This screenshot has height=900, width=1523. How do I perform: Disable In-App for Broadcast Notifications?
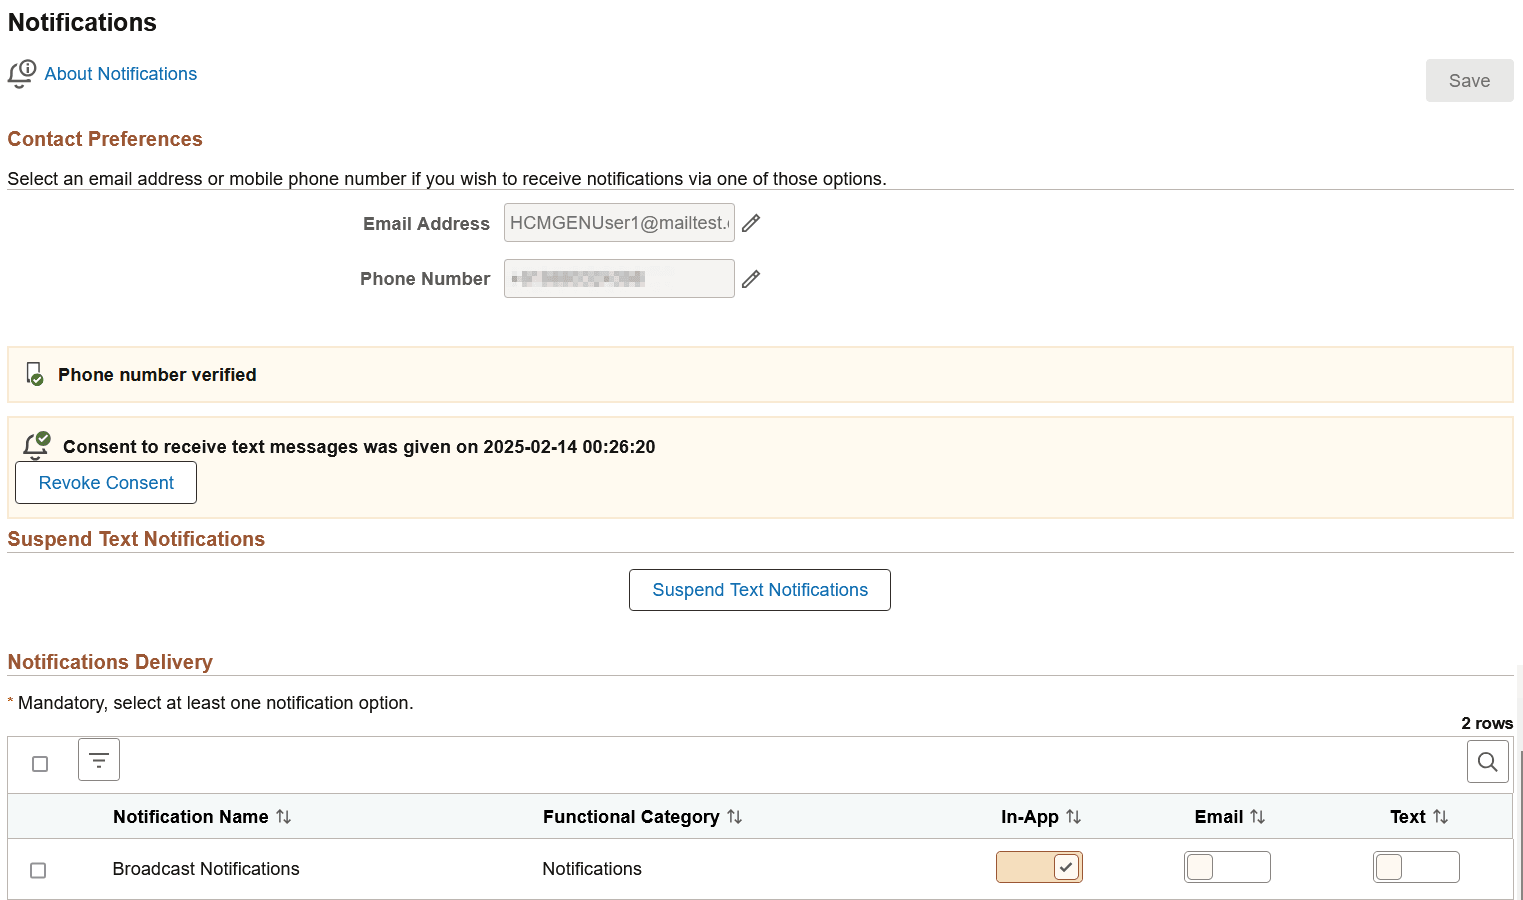[1039, 867]
